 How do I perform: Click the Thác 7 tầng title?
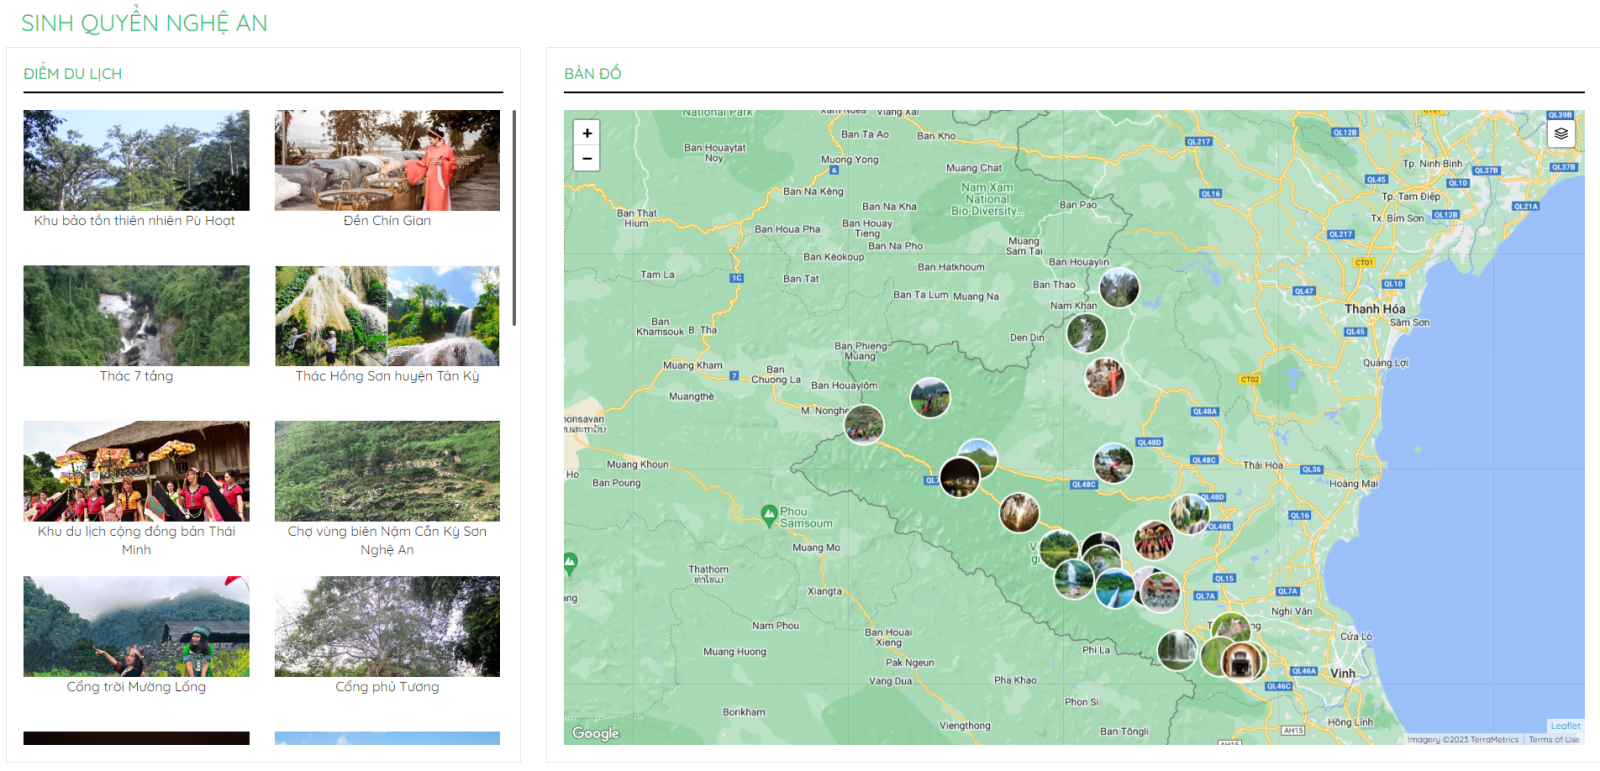[x=136, y=376]
